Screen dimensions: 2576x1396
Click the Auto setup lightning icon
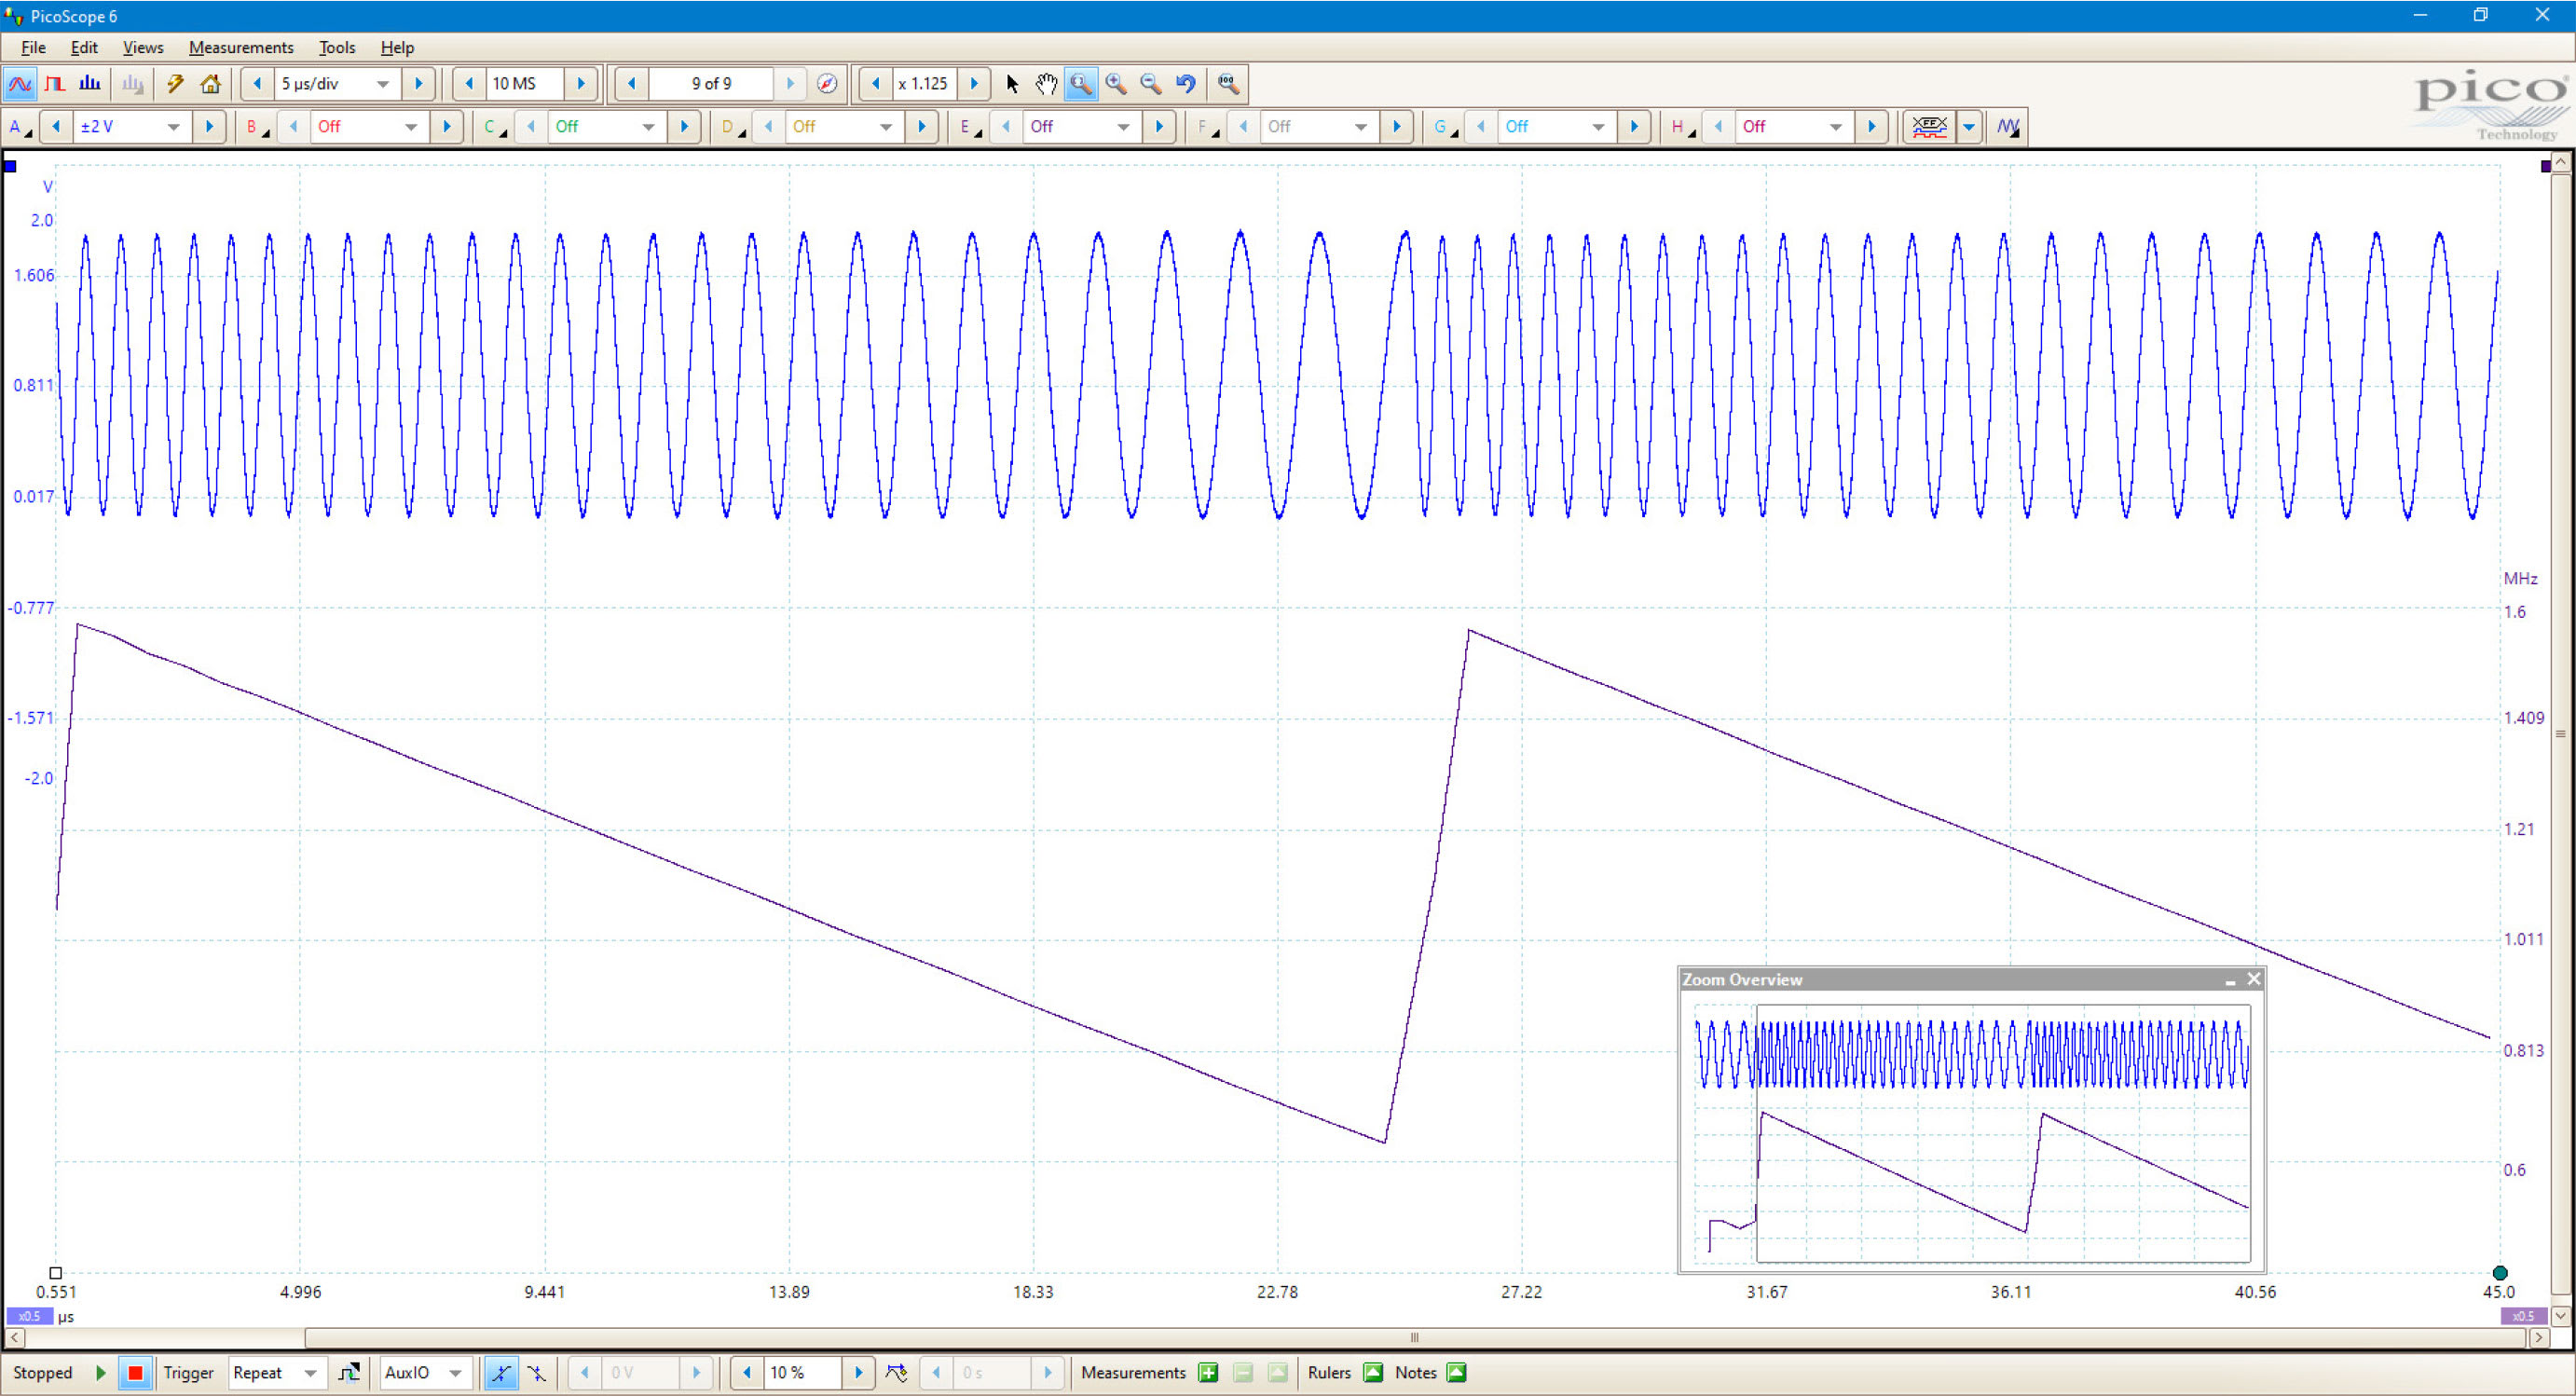click(175, 84)
